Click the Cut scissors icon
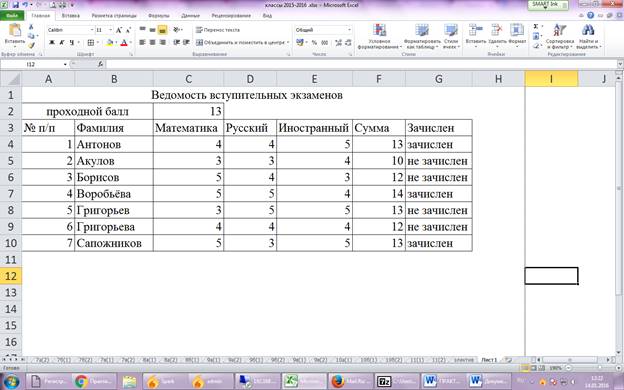 31,27
